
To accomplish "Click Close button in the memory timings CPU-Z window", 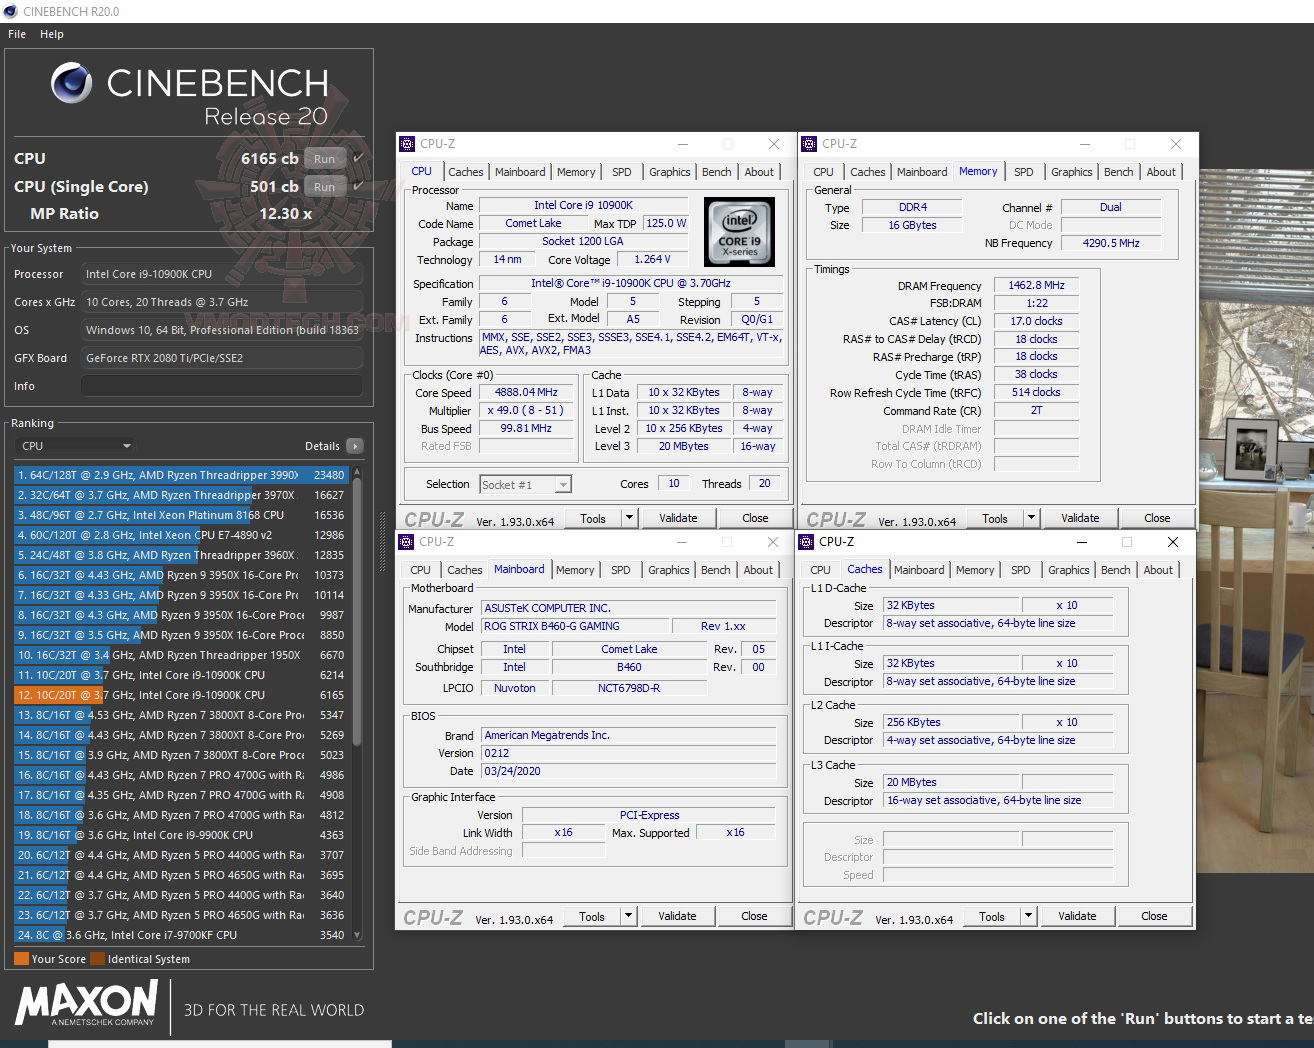I will (x=1157, y=518).
